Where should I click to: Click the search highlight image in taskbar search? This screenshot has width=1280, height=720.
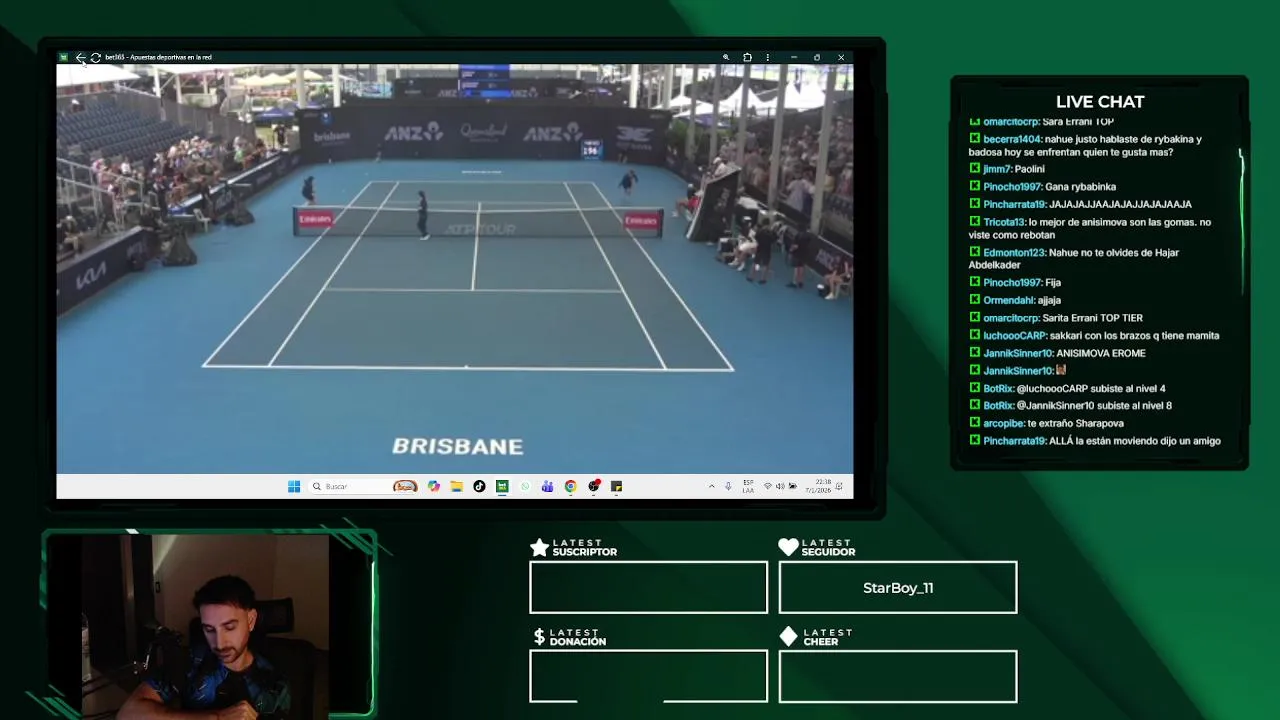405,486
